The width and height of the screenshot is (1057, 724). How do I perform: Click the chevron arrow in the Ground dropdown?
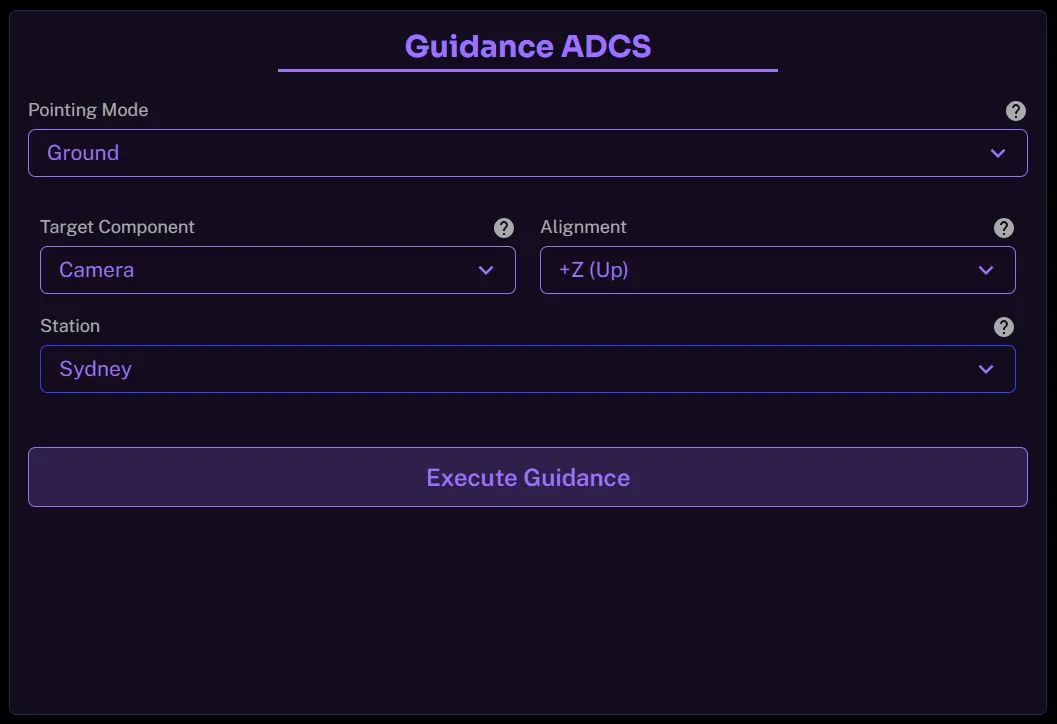(997, 153)
